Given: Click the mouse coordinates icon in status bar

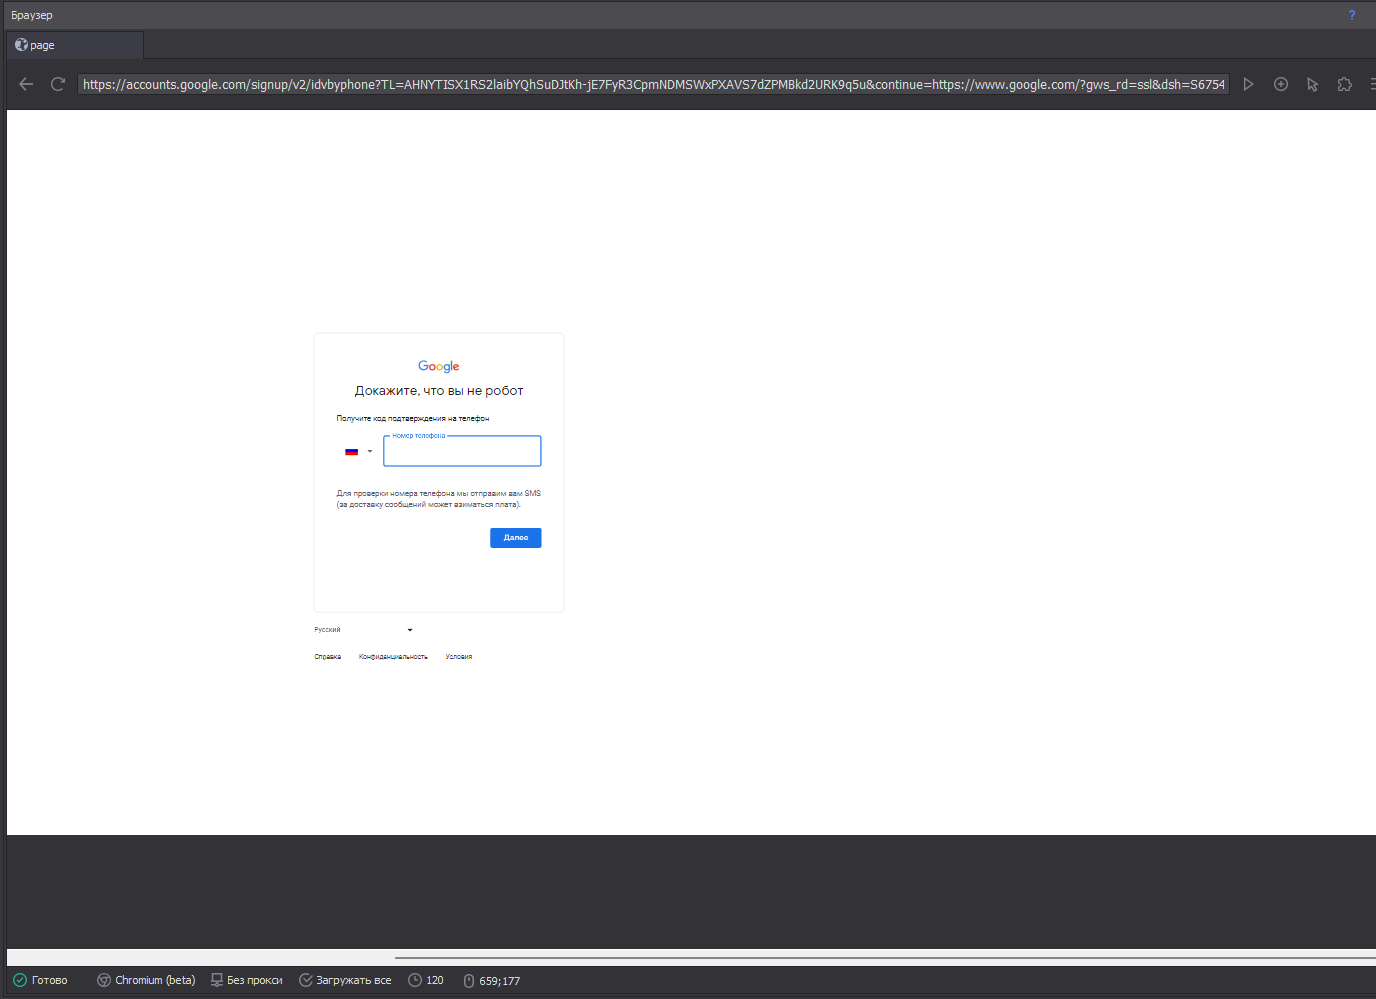Looking at the screenshot, I should 469,981.
